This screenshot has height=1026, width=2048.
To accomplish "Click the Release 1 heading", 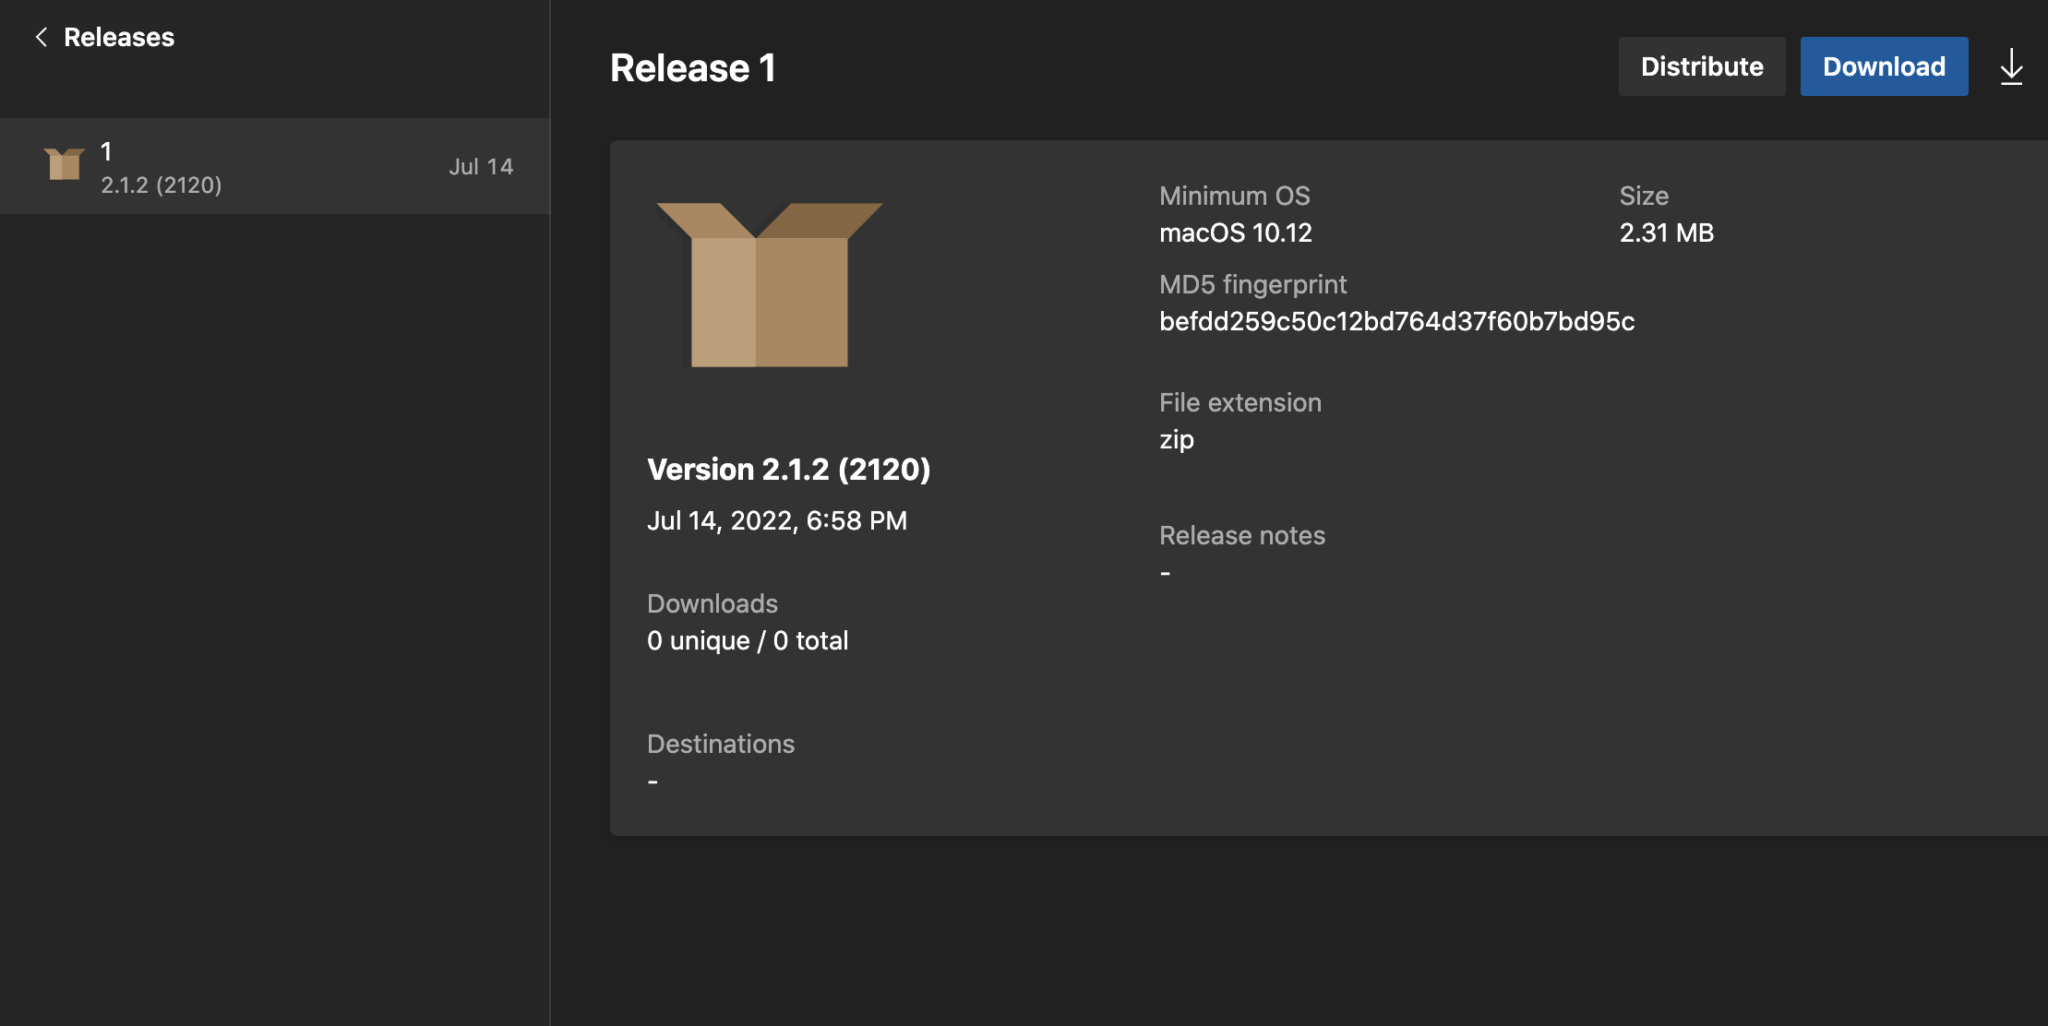I will click(x=693, y=67).
